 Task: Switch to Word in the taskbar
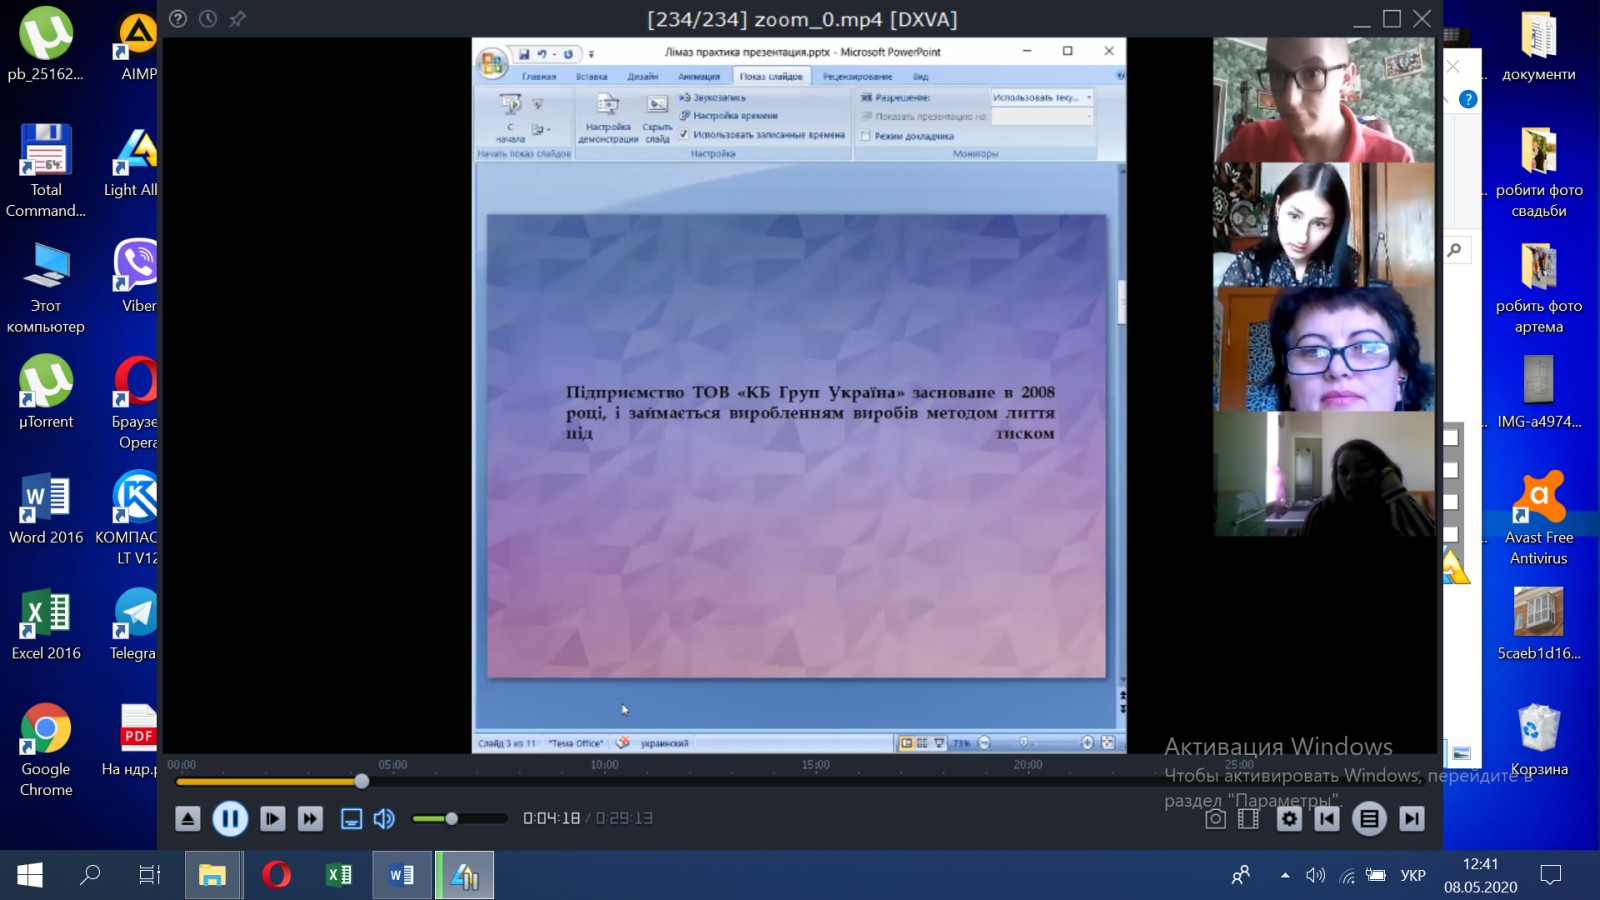(402, 876)
